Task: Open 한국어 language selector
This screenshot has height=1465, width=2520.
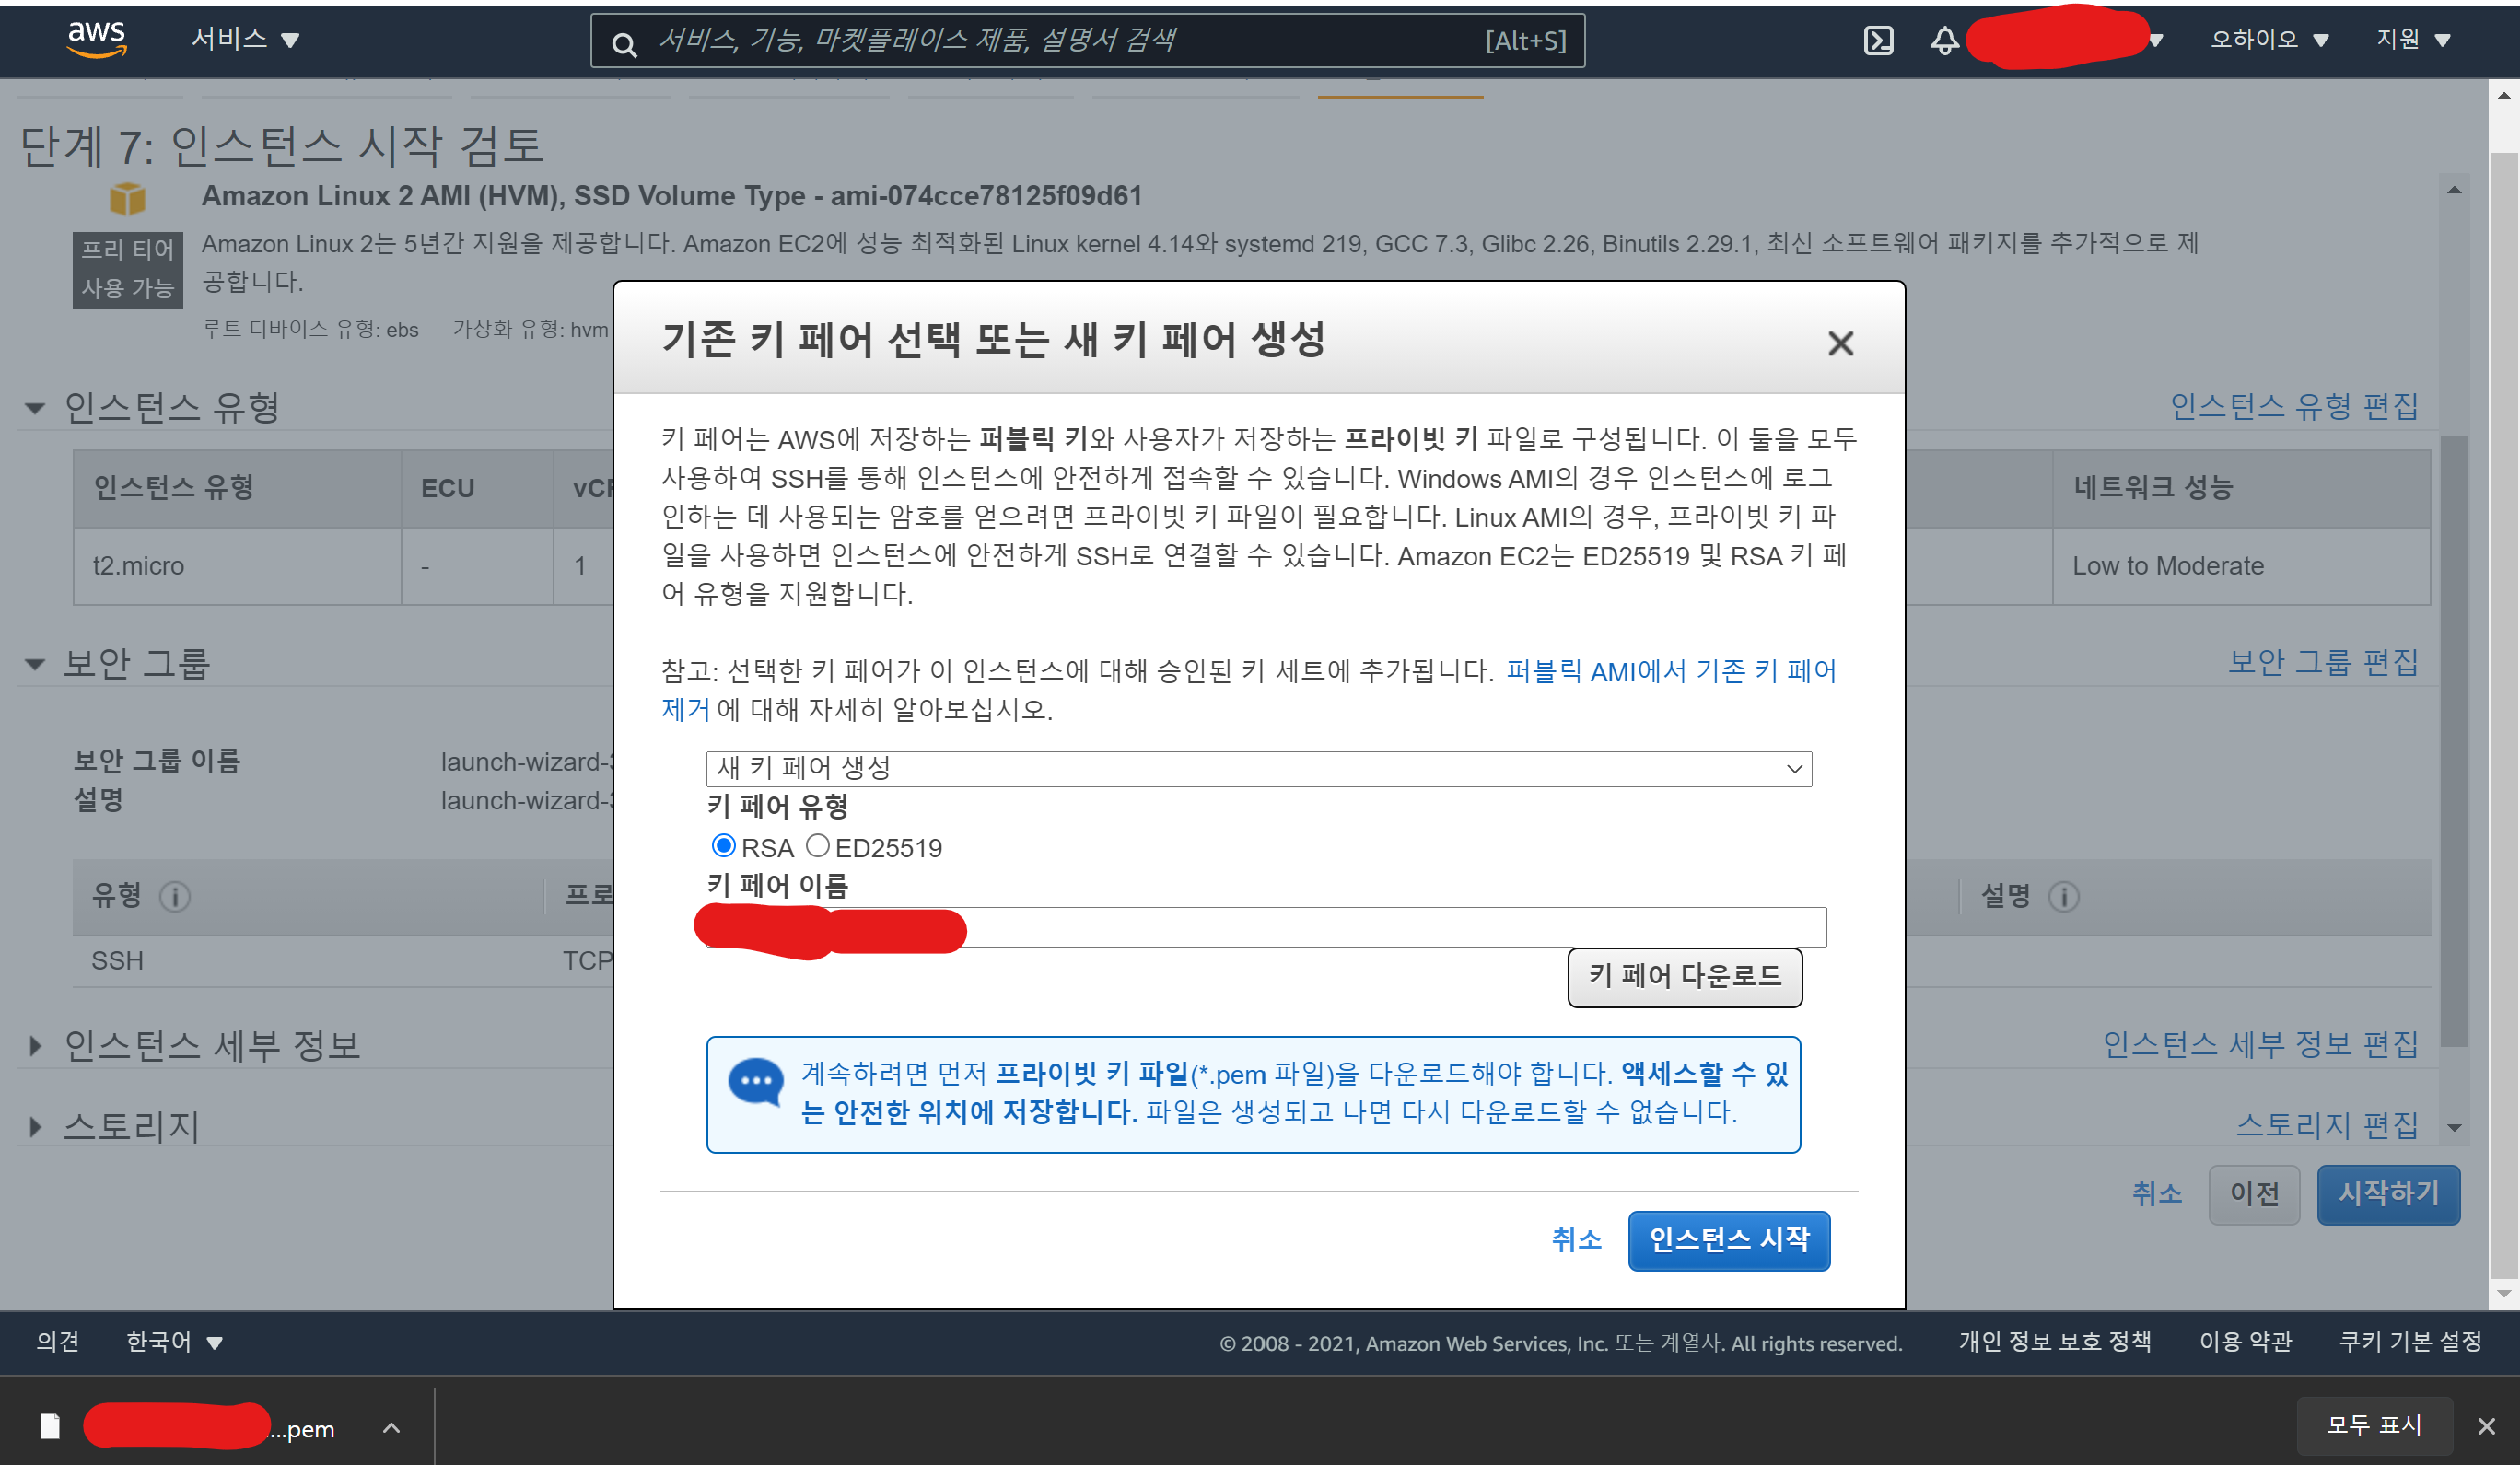Action: click(x=174, y=1341)
